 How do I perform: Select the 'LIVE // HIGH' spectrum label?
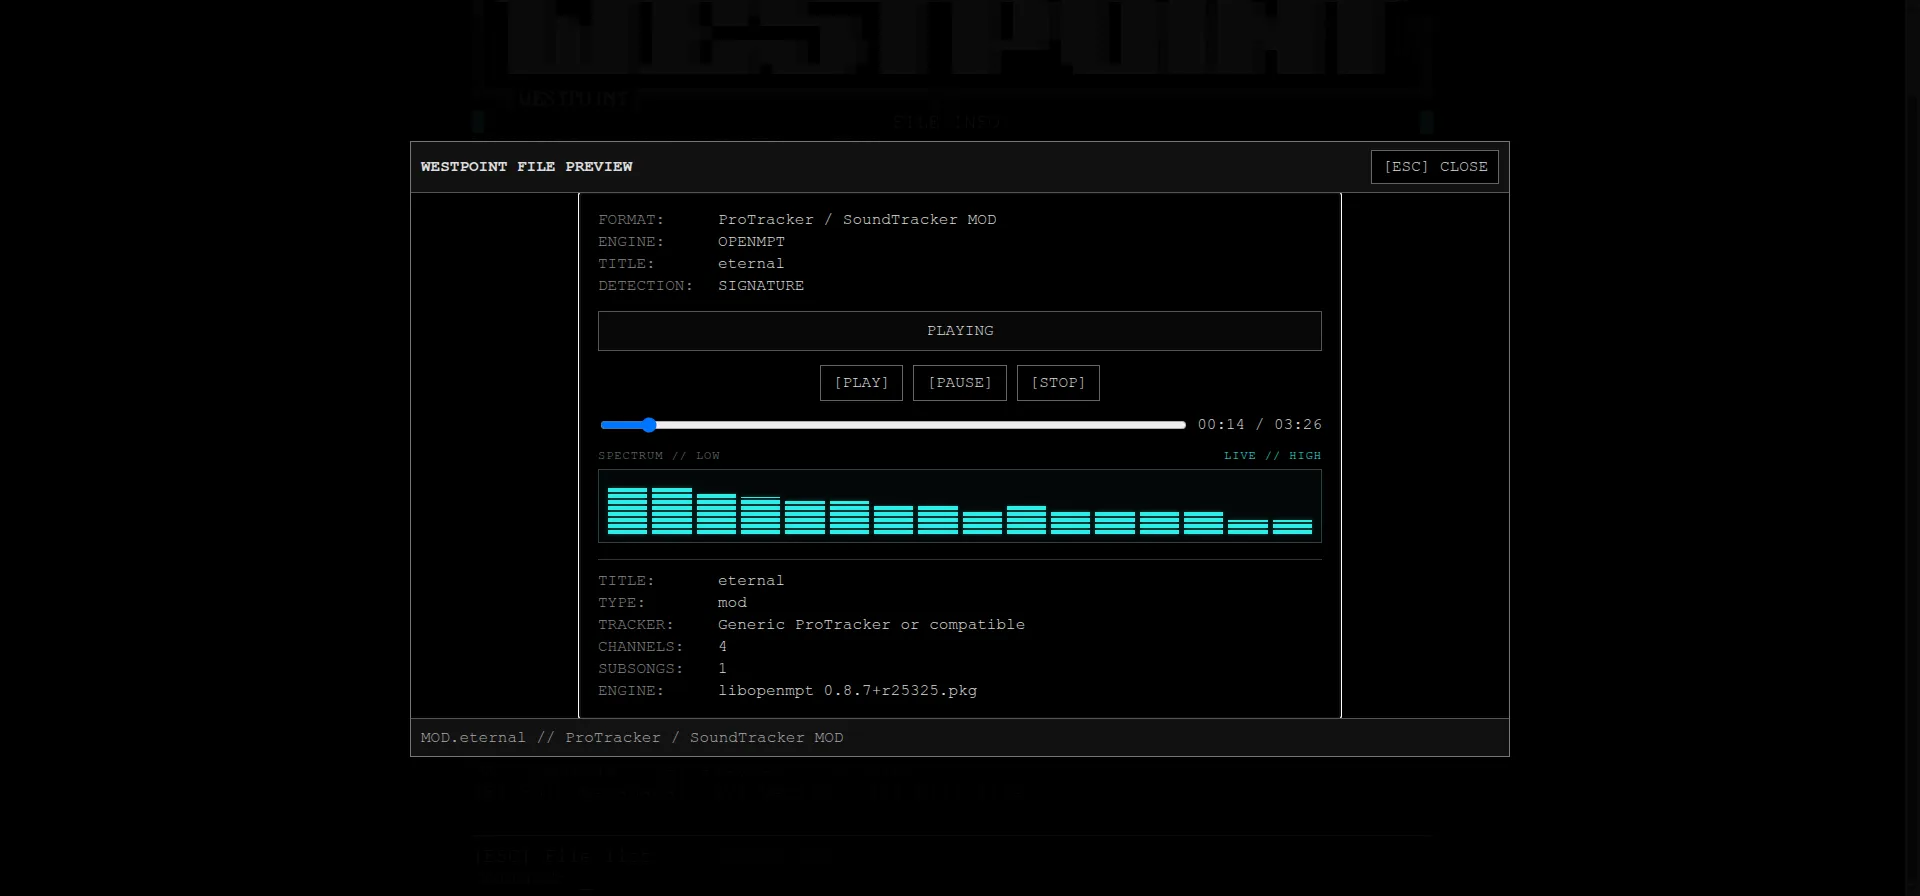1272,456
